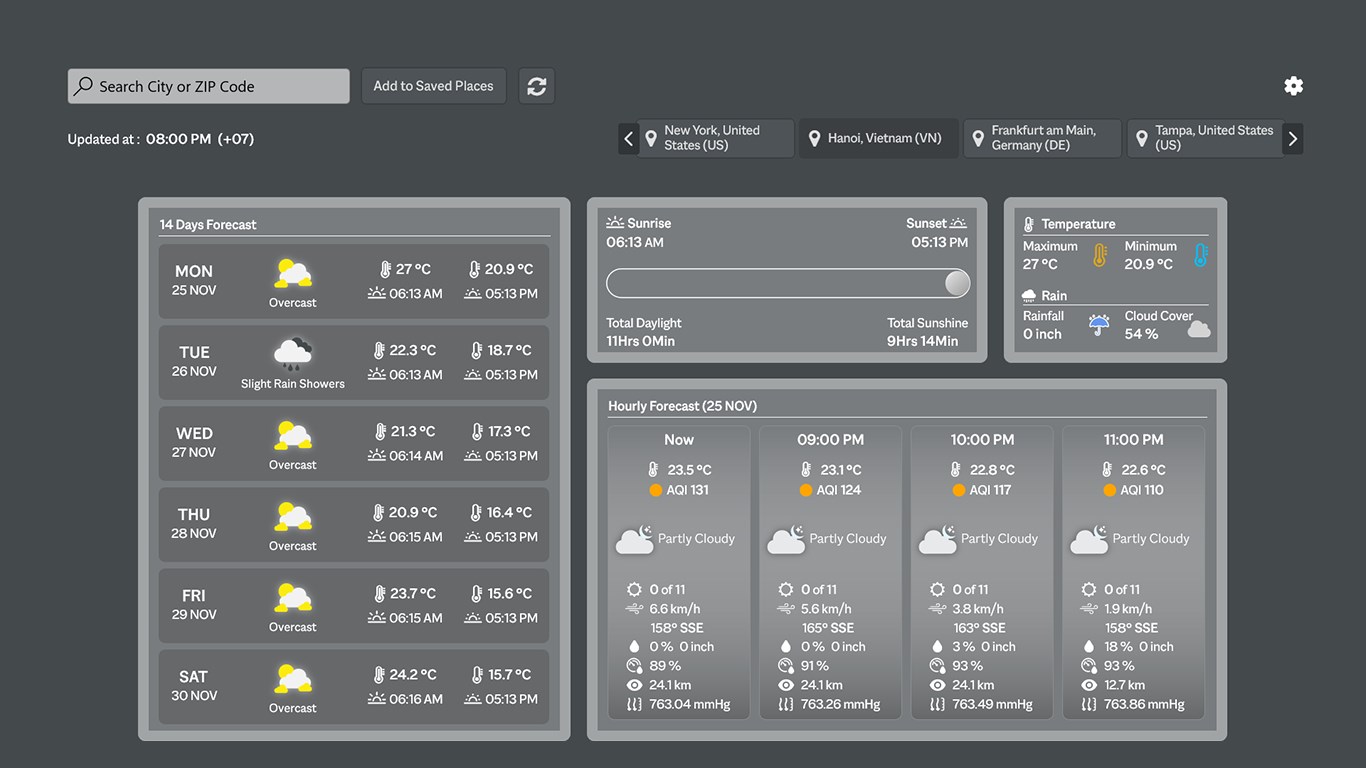Expand previous saved places with left chevron
The width and height of the screenshot is (1366, 768).
[628, 138]
